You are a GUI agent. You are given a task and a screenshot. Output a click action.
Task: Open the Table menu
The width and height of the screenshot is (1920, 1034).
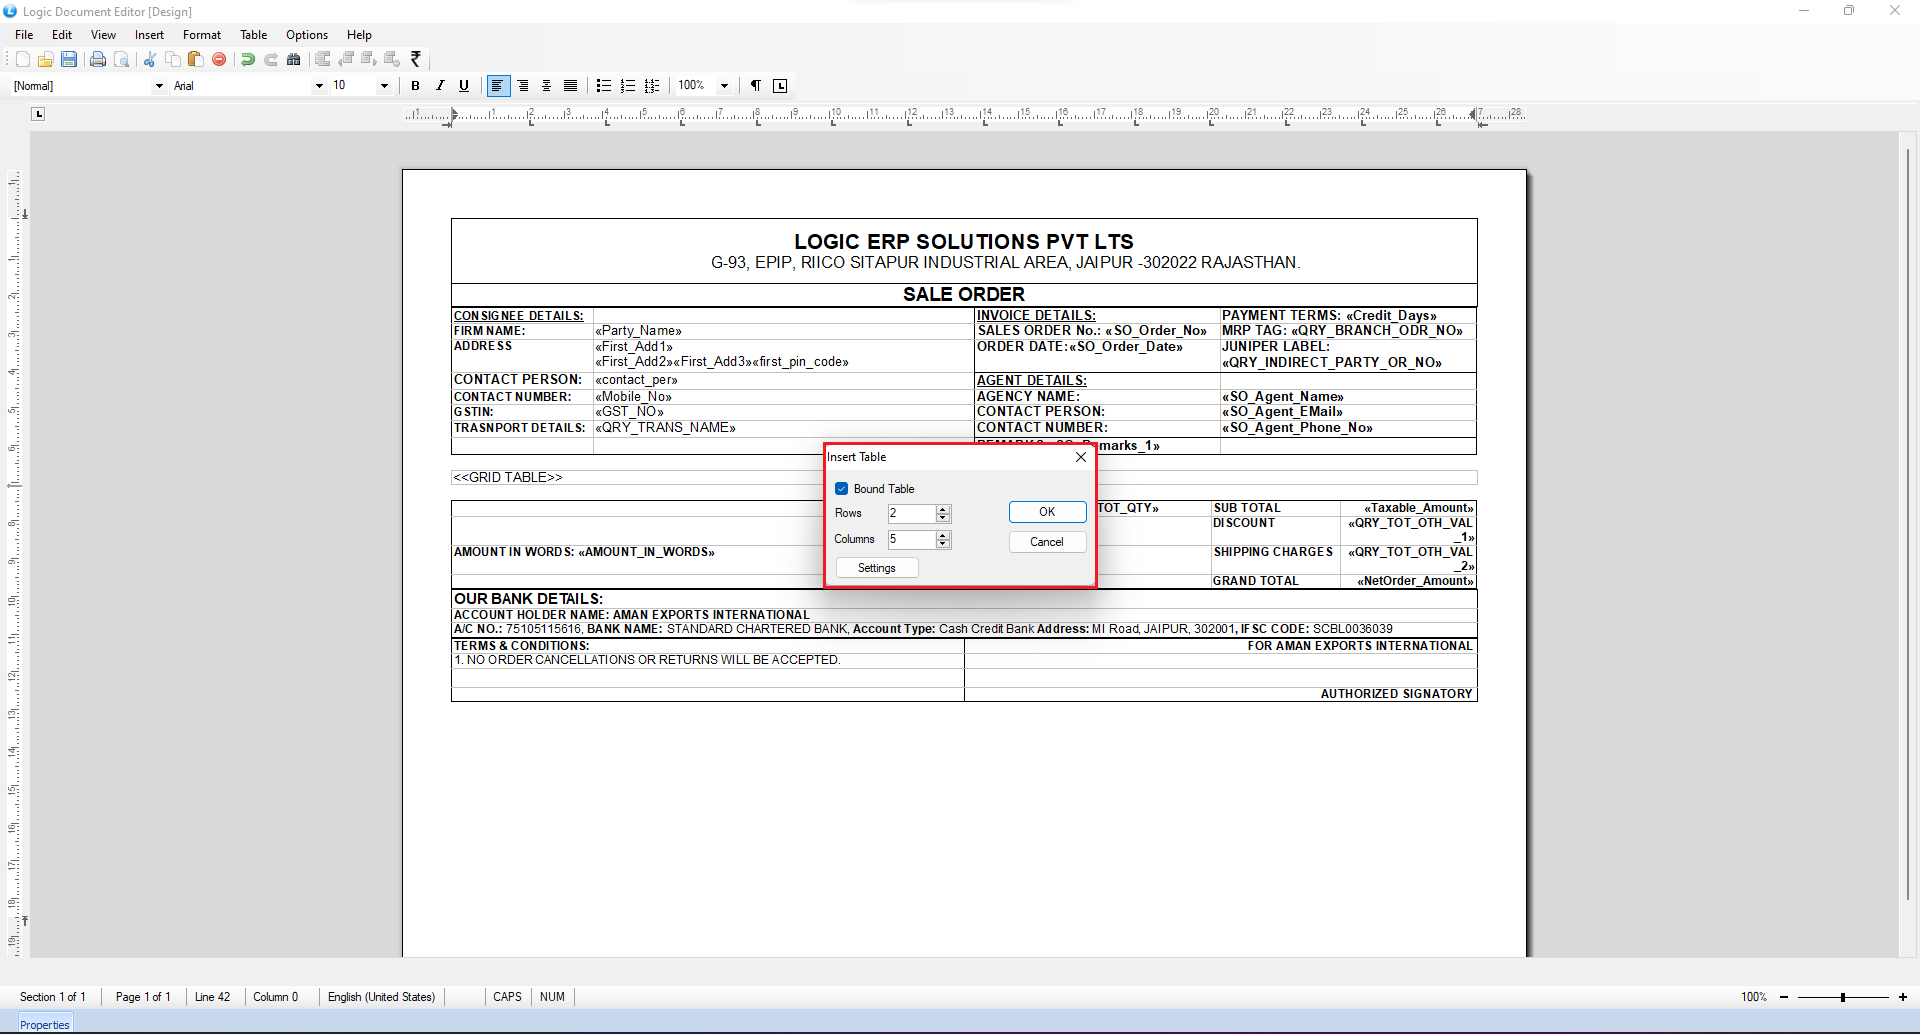[x=253, y=35]
